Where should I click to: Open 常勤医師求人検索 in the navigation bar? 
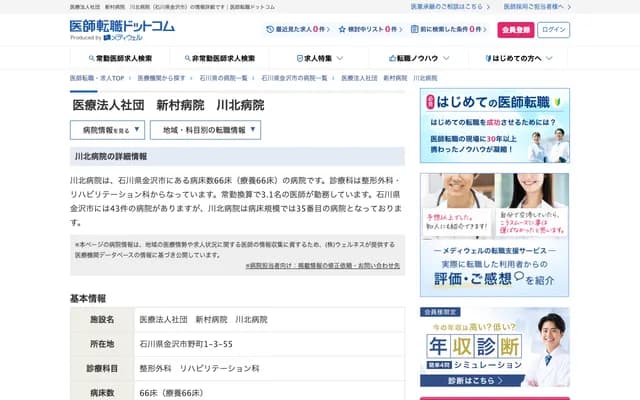(120, 58)
